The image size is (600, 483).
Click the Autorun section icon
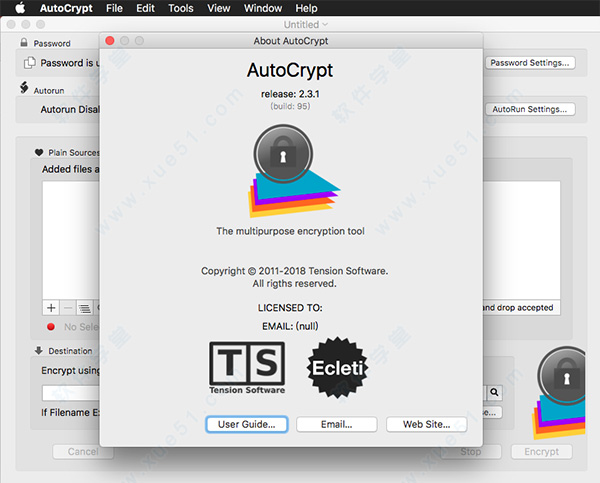coord(24,87)
